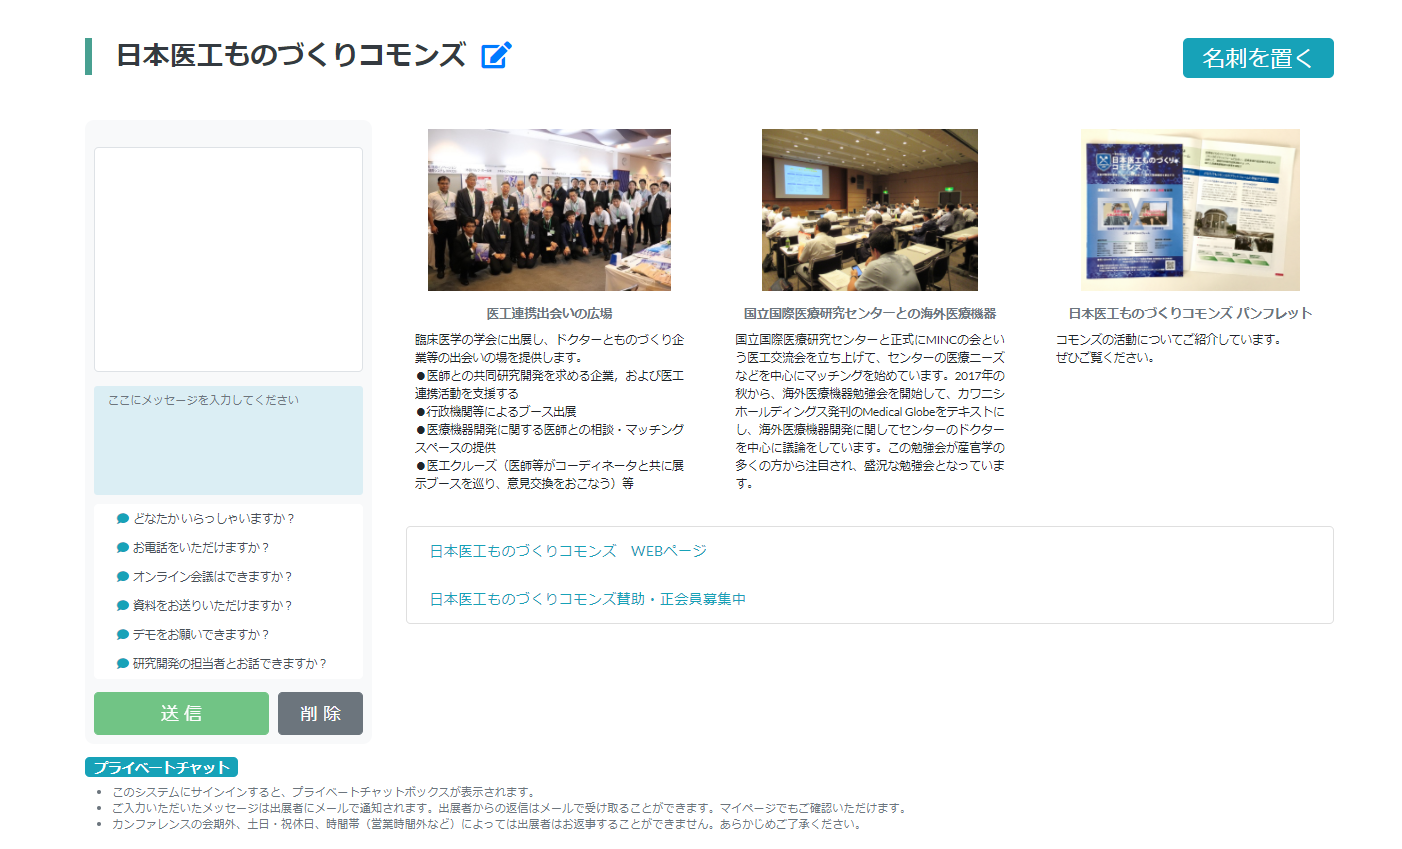
Task: Open the pamphlet image thumbnail
Action: tap(1190, 210)
